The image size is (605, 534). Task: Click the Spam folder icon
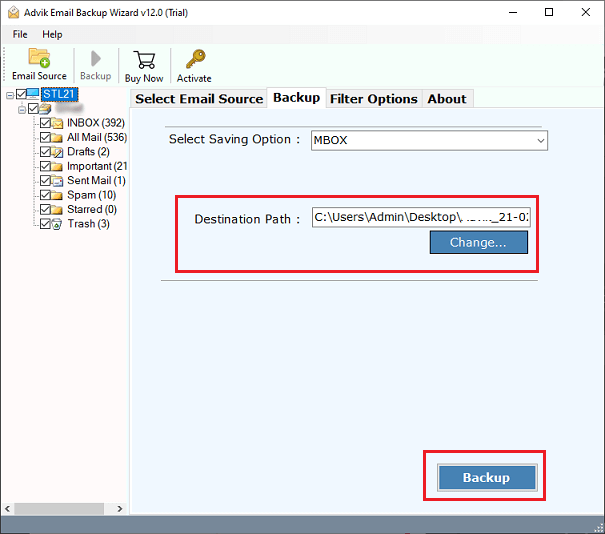coord(57,196)
